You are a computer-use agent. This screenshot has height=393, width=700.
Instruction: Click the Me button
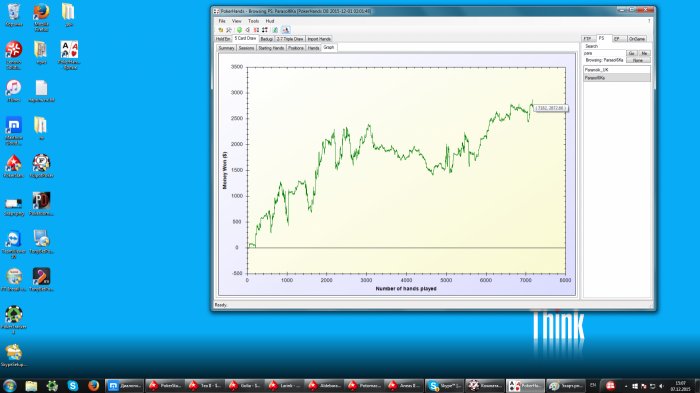(644, 53)
